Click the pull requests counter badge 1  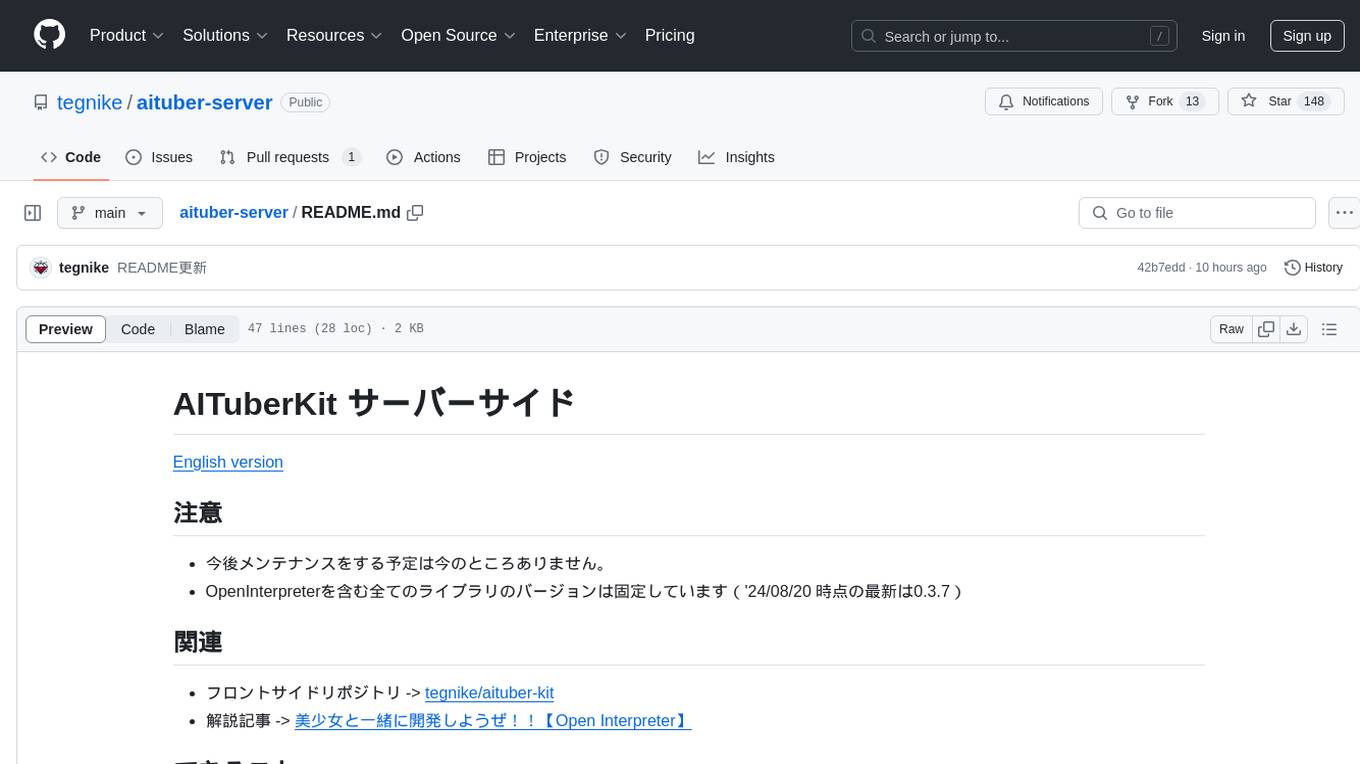(x=351, y=157)
